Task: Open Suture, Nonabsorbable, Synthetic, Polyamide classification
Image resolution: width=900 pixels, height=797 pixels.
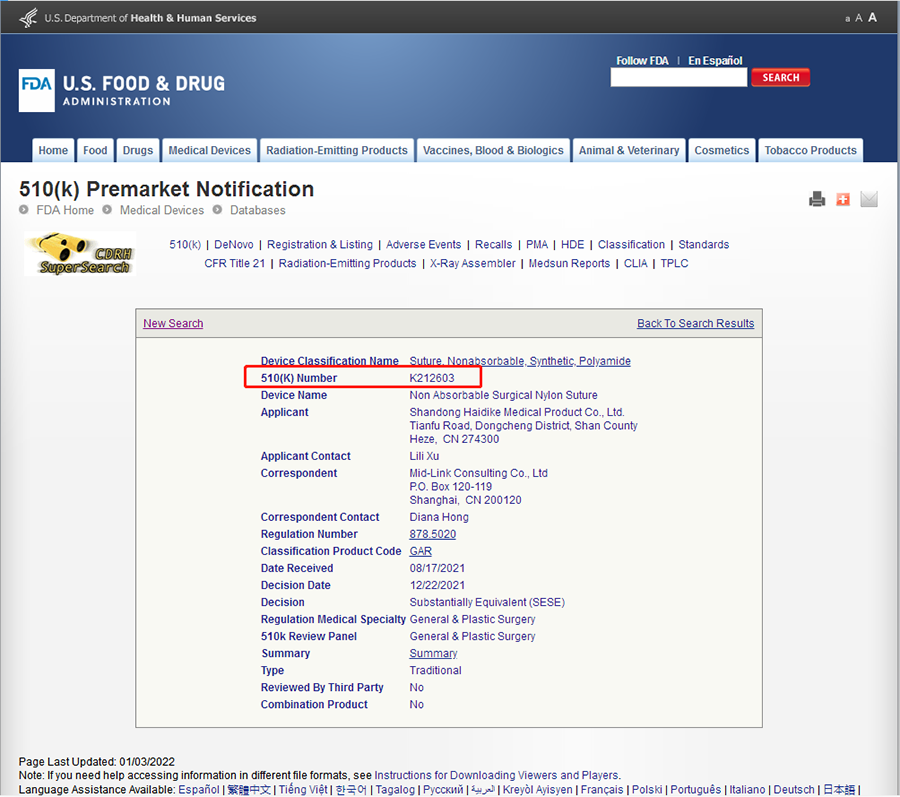Action: tap(520, 361)
